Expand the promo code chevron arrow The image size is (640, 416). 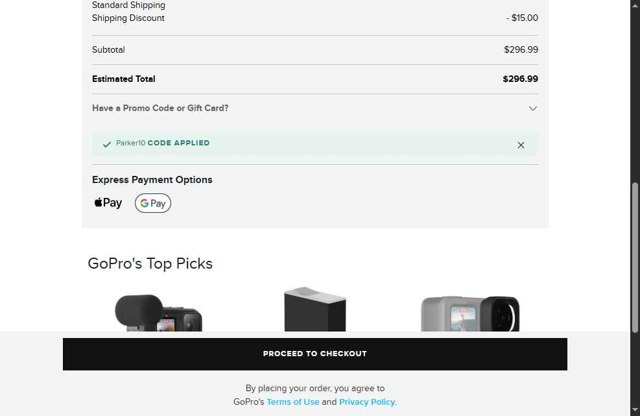point(532,108)
